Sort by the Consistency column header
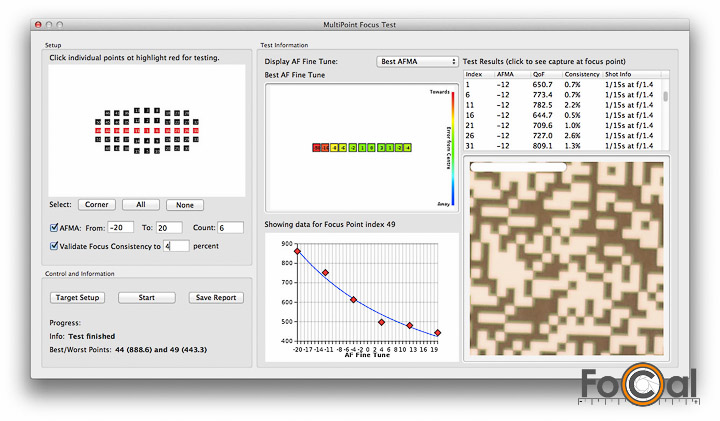The width and height of the screenshot is (720, 421). pyautogui.click(x=582, y=74)
